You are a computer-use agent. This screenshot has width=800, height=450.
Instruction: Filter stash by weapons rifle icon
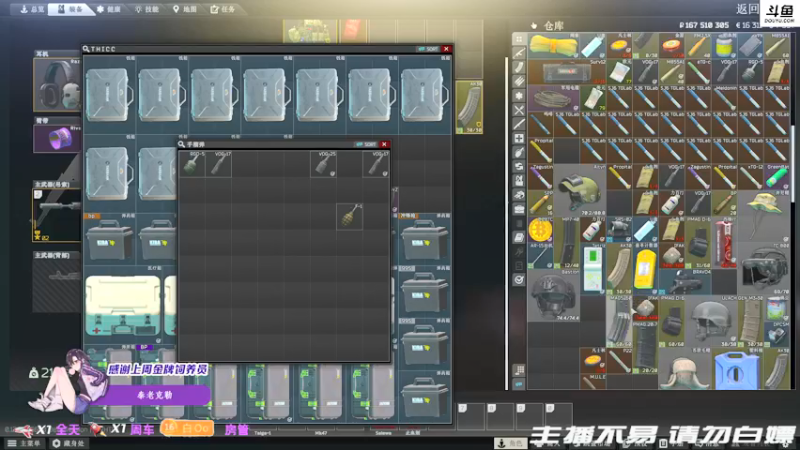[519, 53]
